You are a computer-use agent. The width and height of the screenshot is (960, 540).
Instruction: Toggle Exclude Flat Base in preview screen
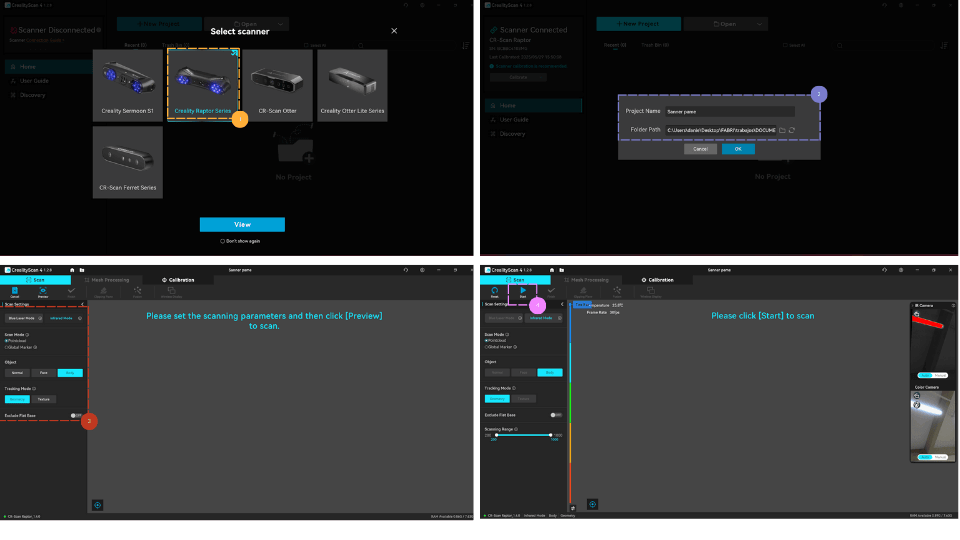point(76,415)
